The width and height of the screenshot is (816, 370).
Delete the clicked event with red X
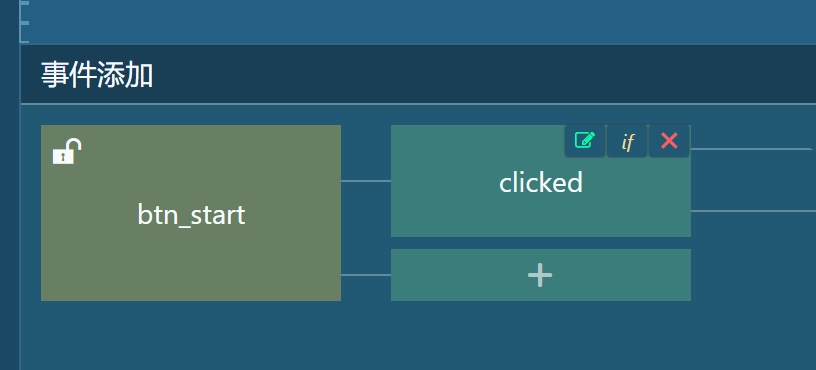coord(669,141)
